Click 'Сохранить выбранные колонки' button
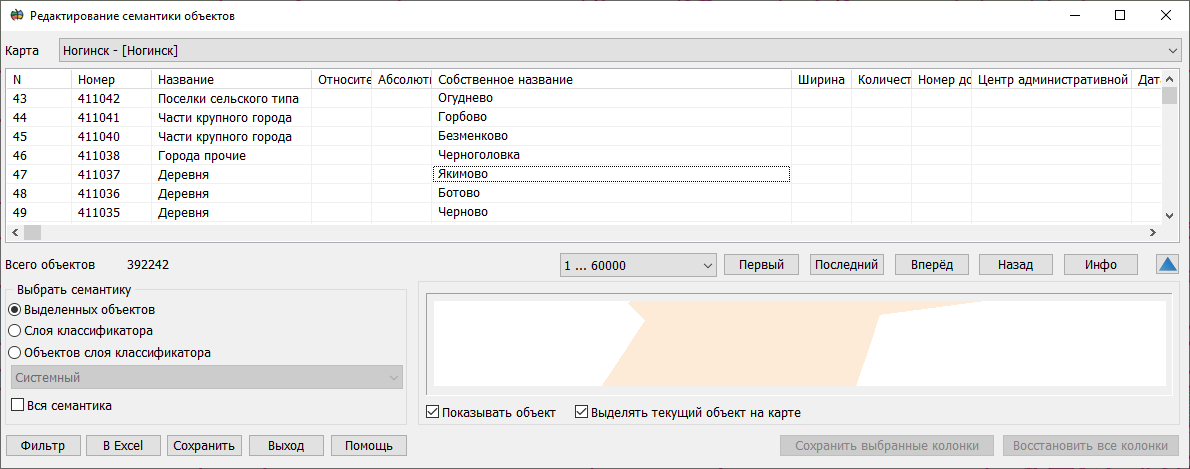Screen dimensions: 1190x469 pyautogui.click(x=886, y=445)
